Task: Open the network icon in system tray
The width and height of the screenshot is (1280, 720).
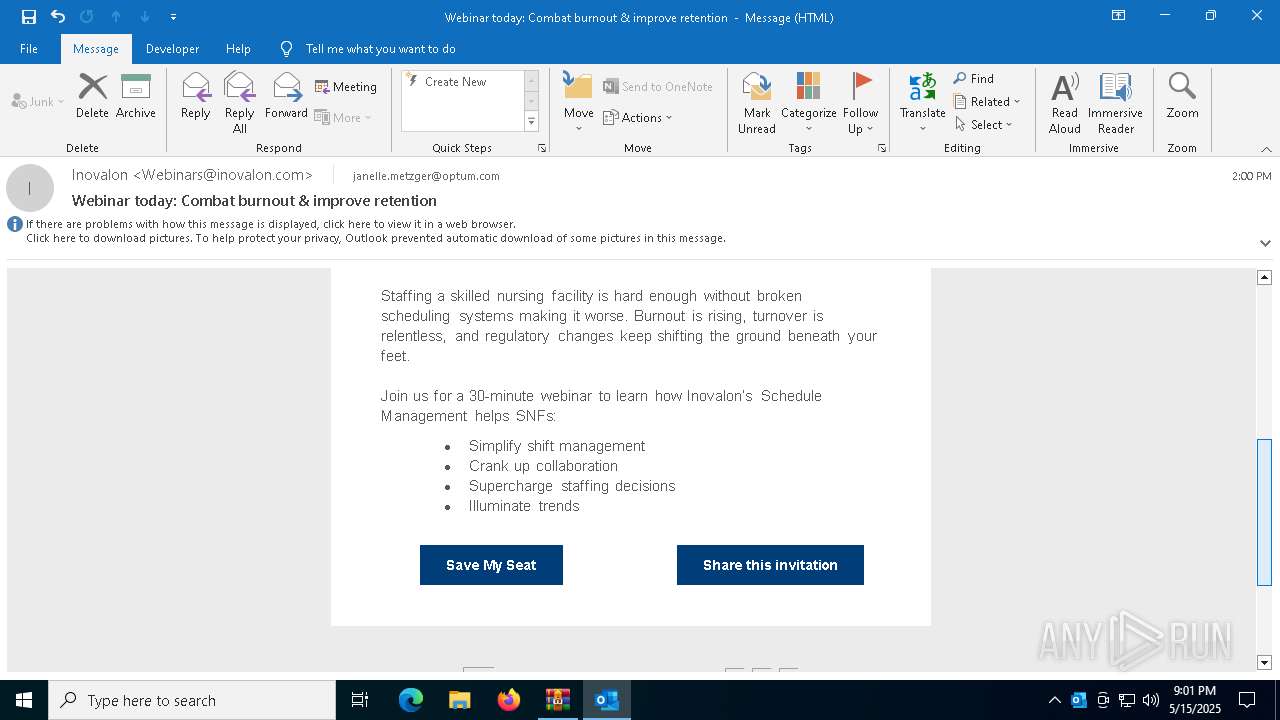Action: pyautogui.click(x=1127, y=700)
